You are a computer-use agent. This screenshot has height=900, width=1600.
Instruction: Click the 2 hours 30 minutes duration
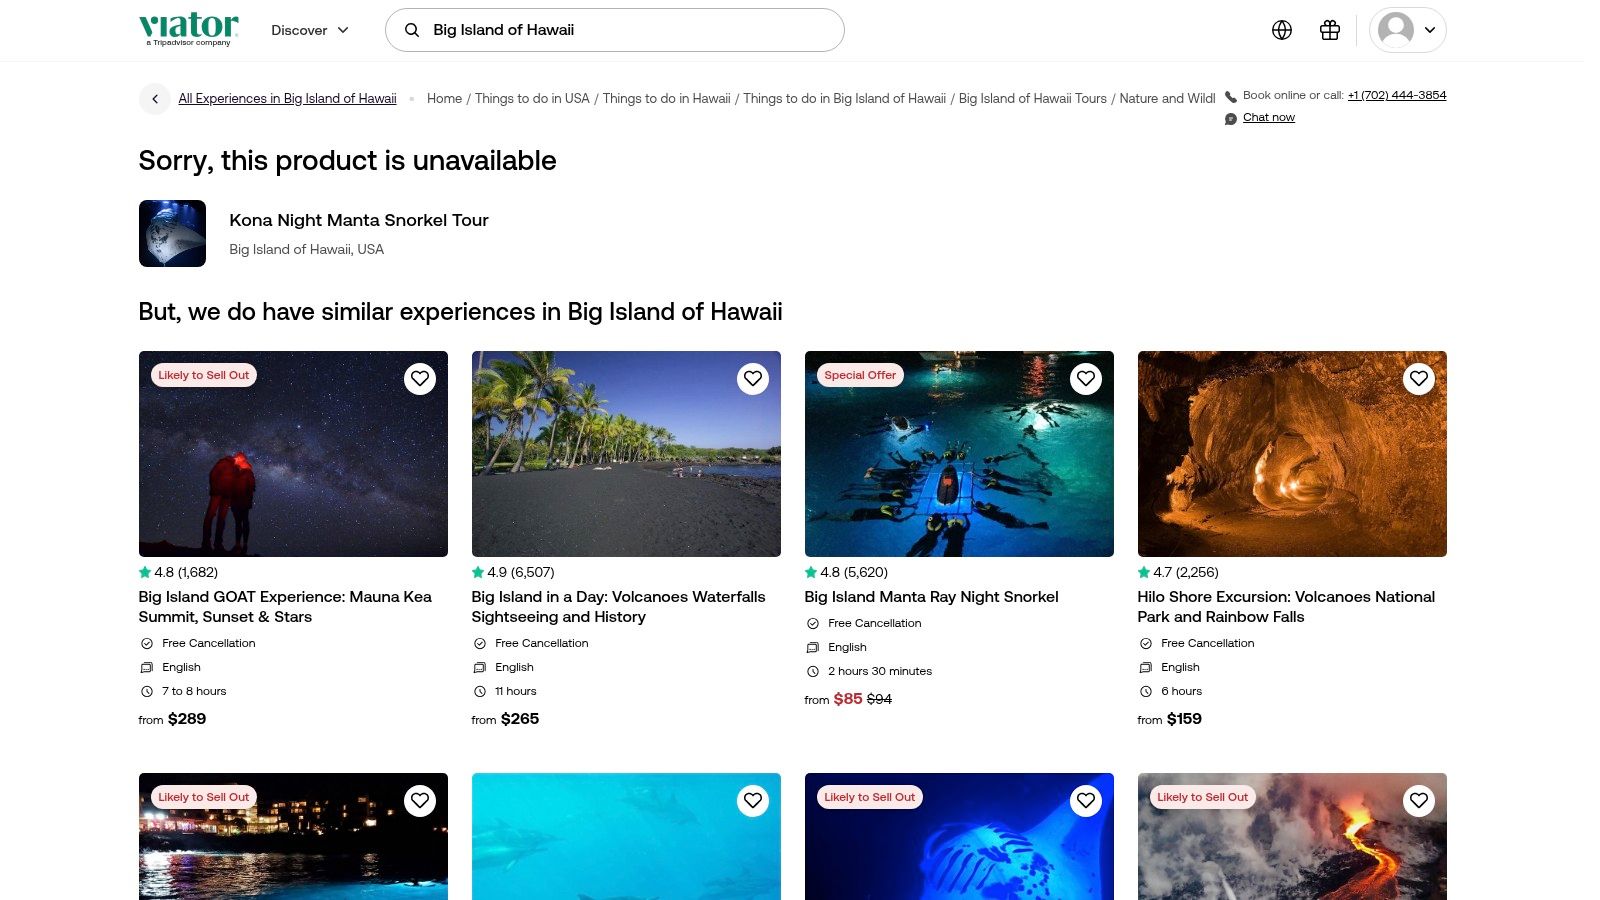(x=880, y=671)
